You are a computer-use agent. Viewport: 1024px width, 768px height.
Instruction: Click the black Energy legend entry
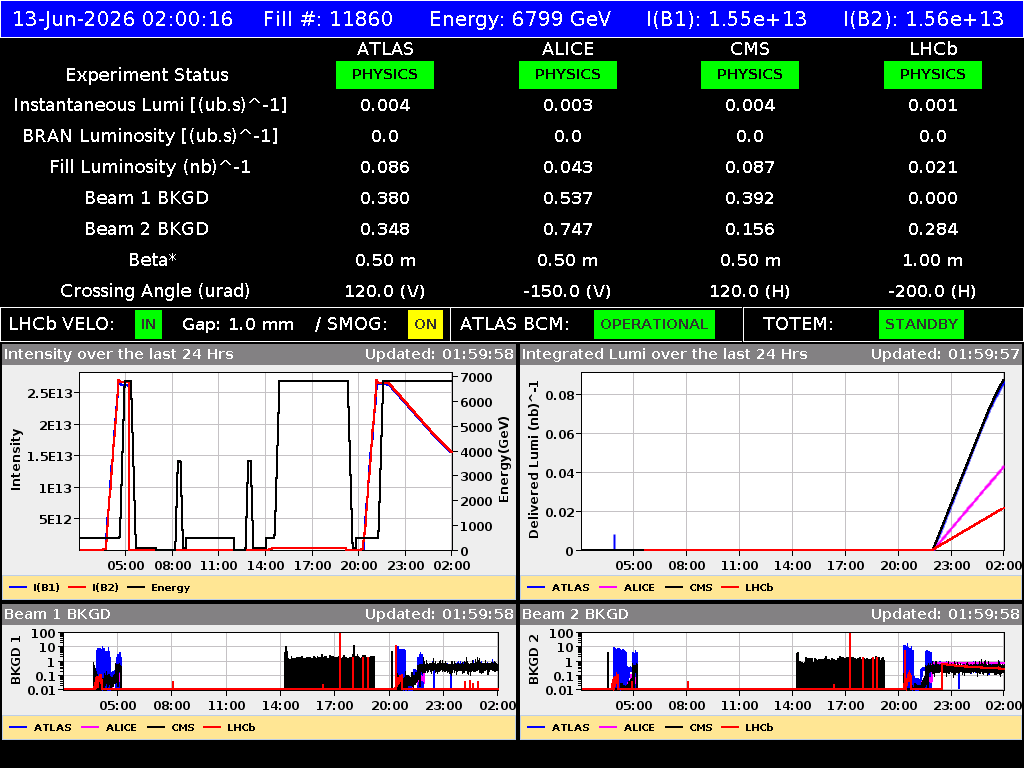[x=159, y=587]
